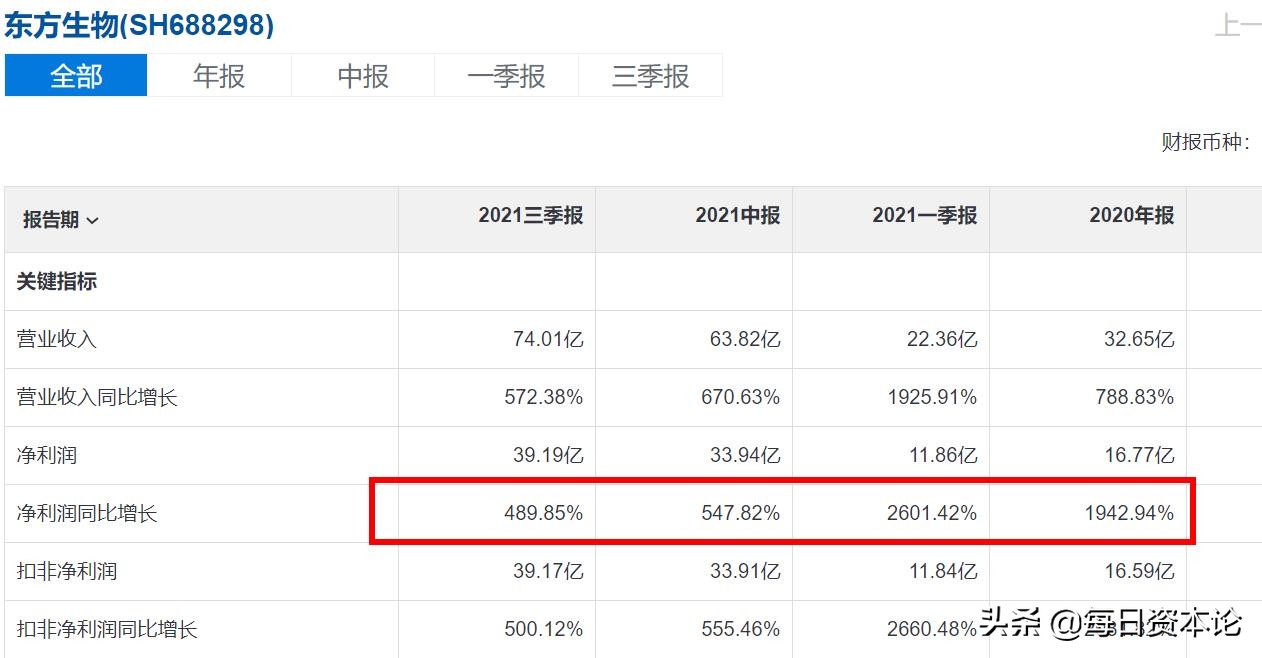Switch to the 年报 tab
This screenshot has width=1262, height=658.
coord(219,76)
